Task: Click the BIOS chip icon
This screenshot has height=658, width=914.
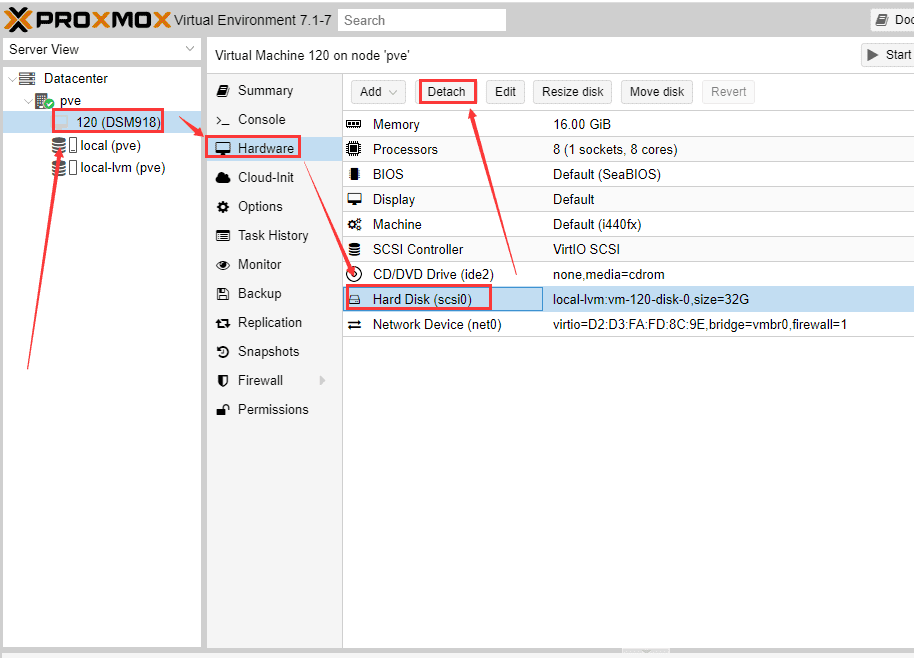Action: (354, 174)
